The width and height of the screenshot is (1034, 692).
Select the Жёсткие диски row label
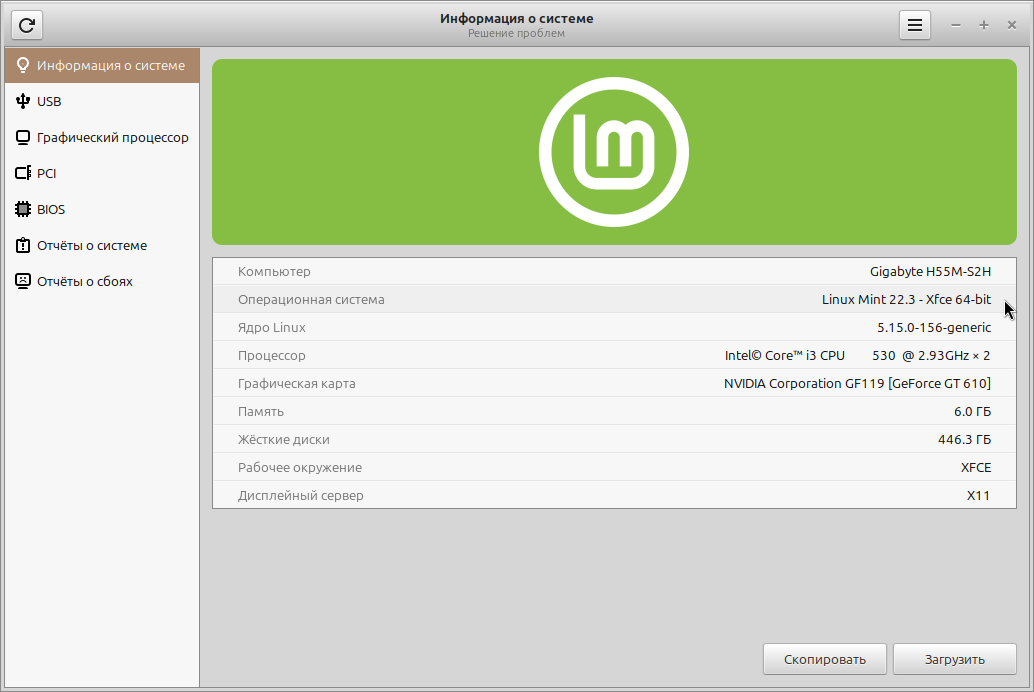(x=284, y=439)
